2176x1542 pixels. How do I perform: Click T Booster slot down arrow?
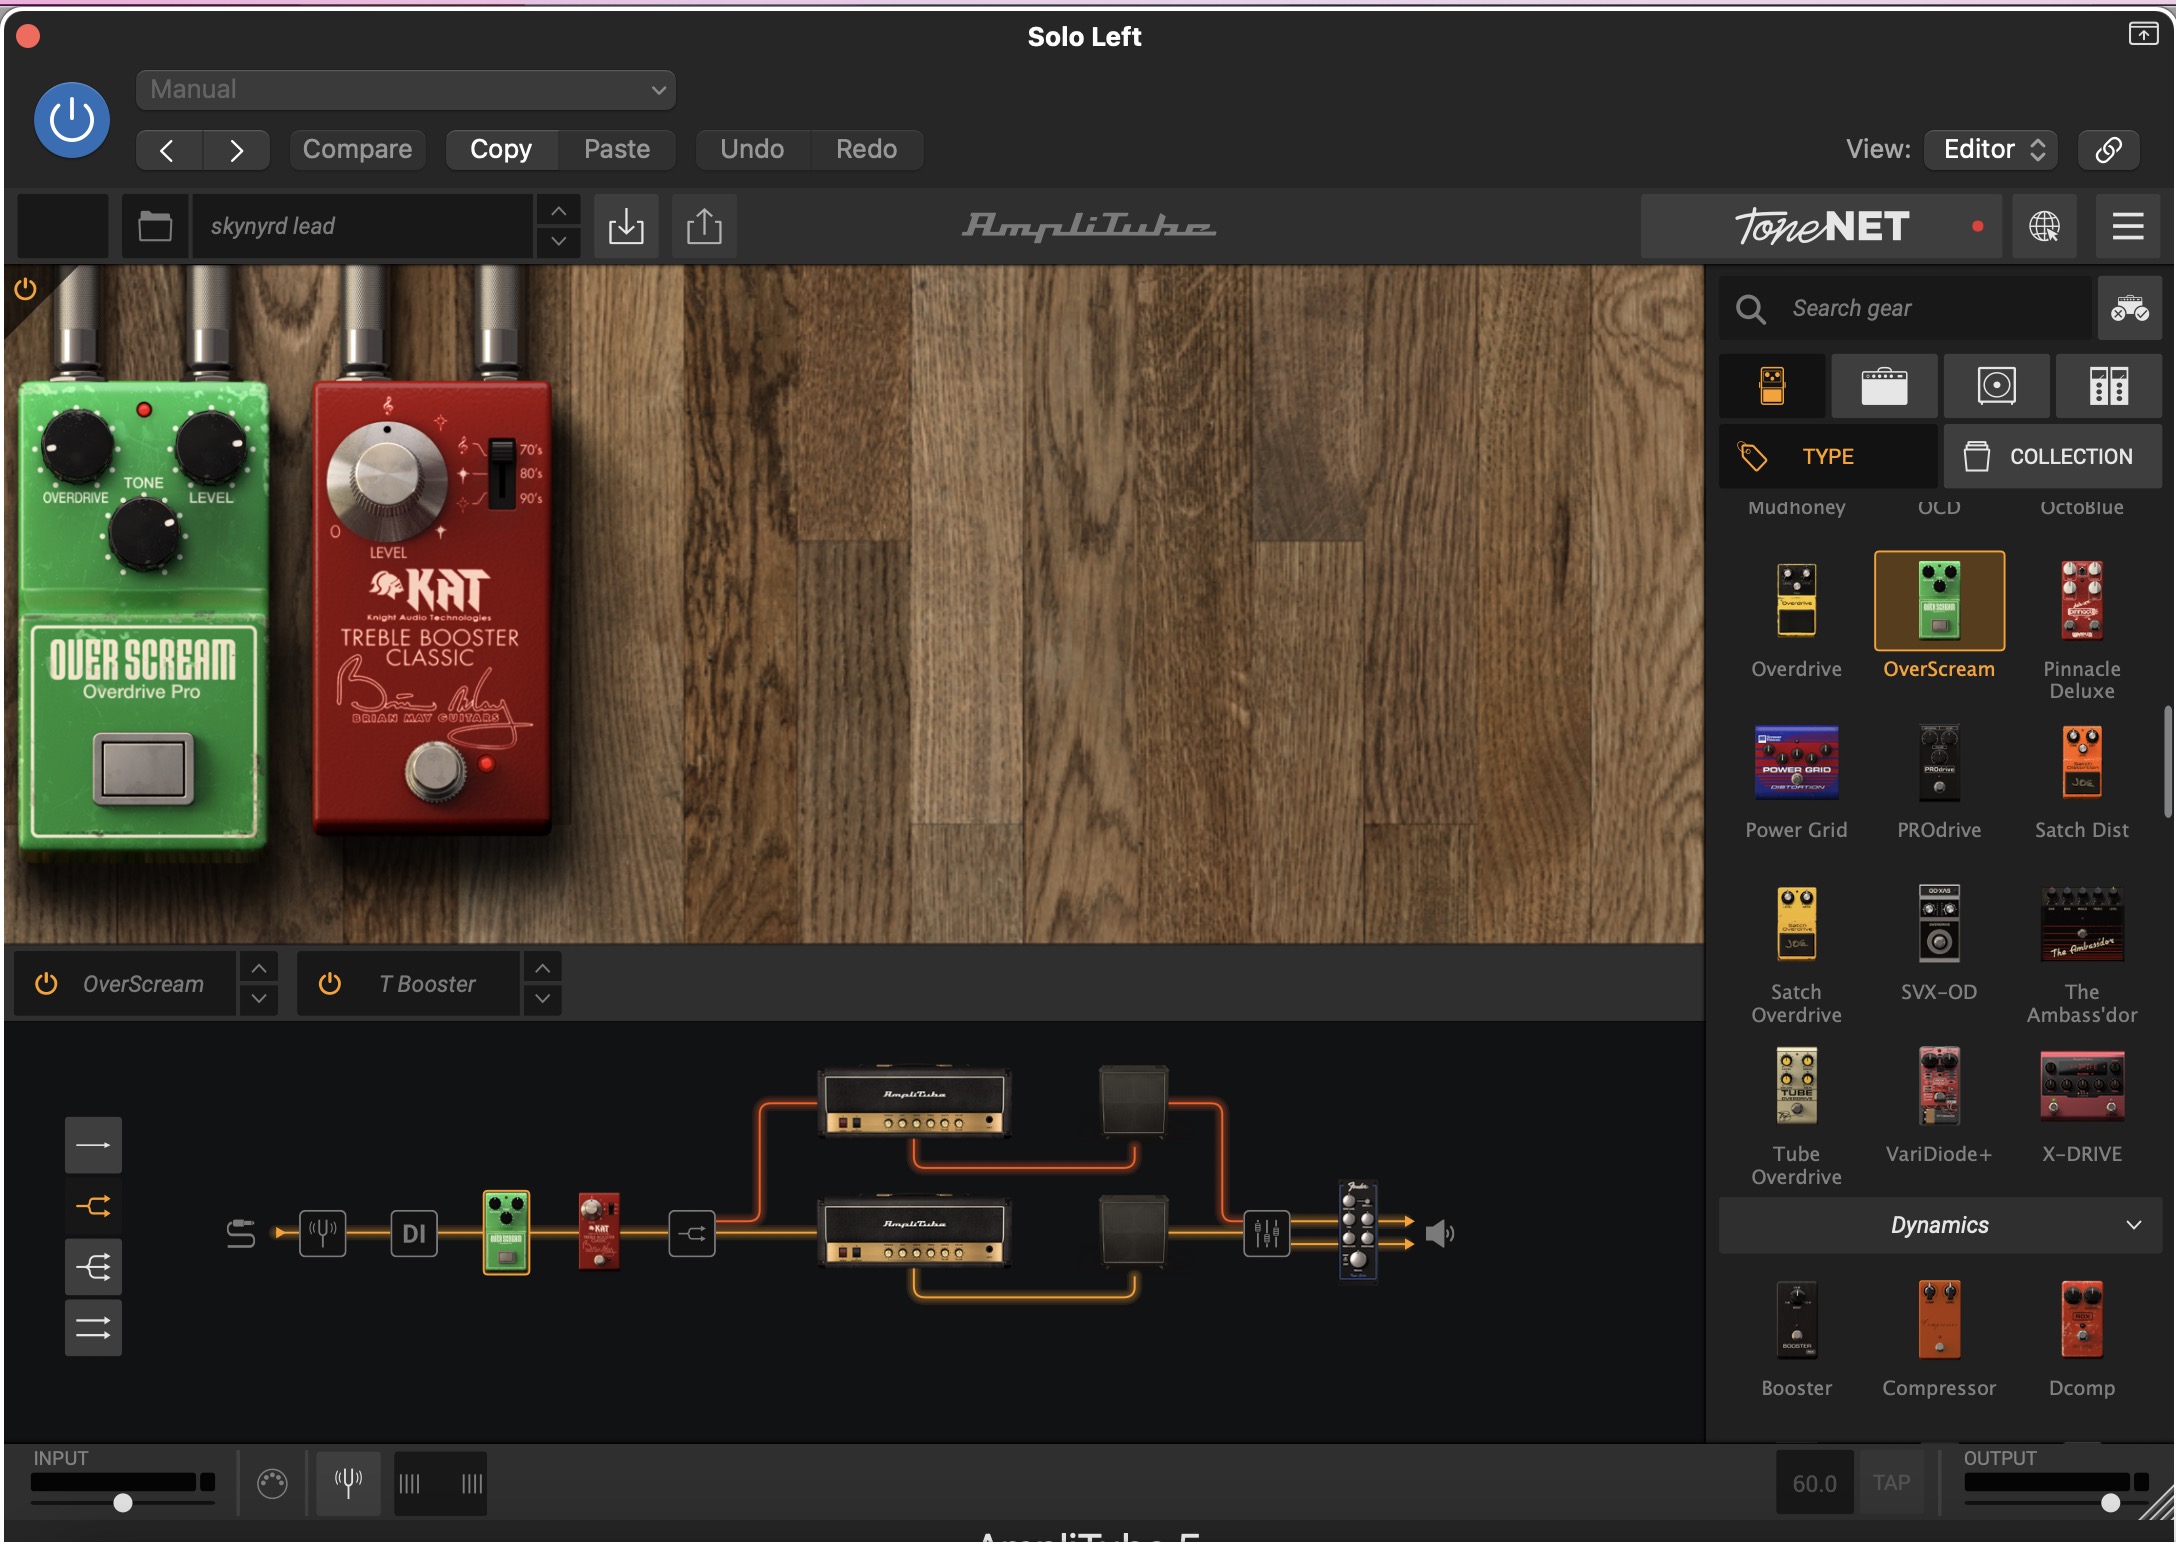pyautogui.click(x=542, y=999)
